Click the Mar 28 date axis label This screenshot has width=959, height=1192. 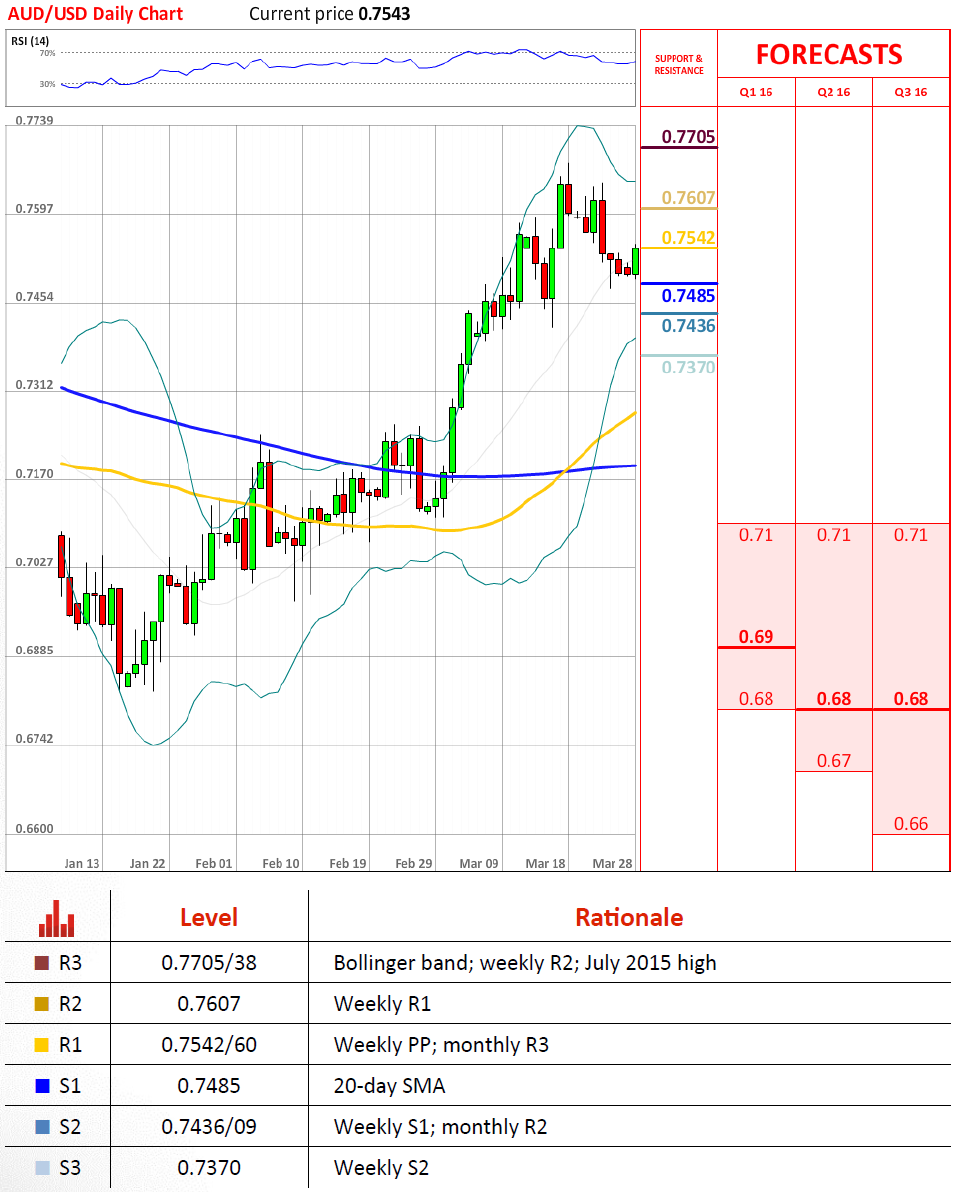(x=612, y=864)
